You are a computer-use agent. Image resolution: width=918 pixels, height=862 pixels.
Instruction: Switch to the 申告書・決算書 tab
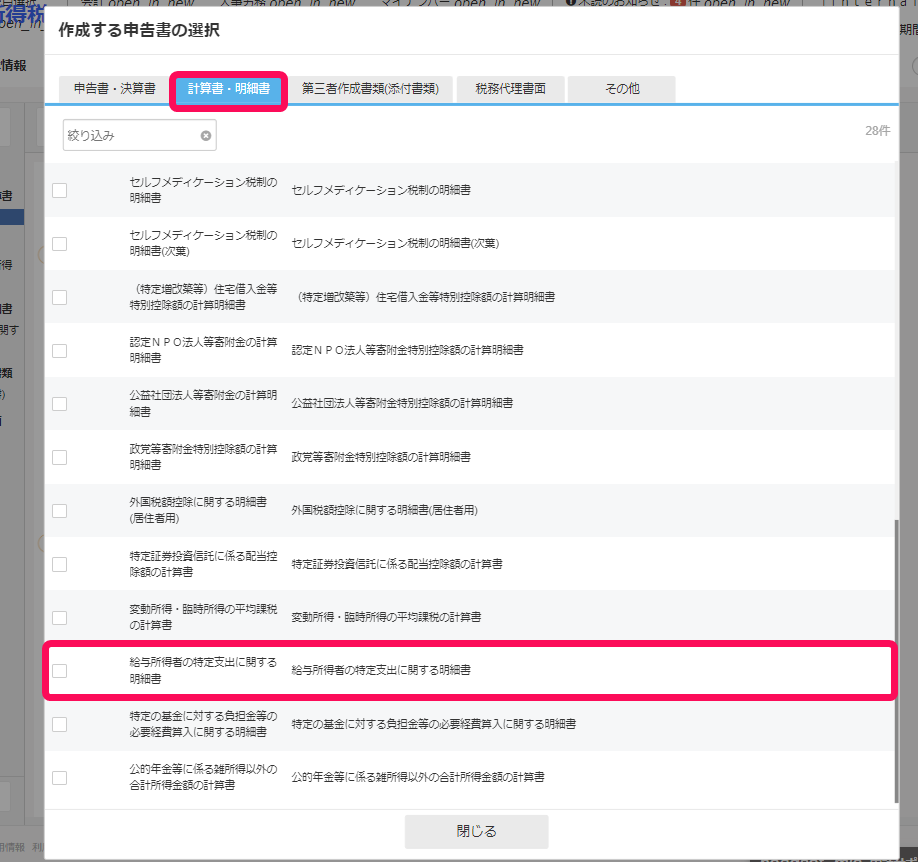(x=115, y=89)
